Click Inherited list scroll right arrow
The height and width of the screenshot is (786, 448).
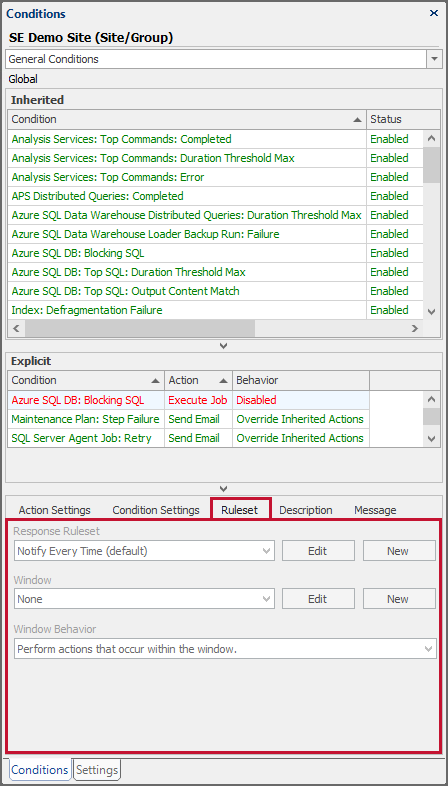[x=415, y=328]
